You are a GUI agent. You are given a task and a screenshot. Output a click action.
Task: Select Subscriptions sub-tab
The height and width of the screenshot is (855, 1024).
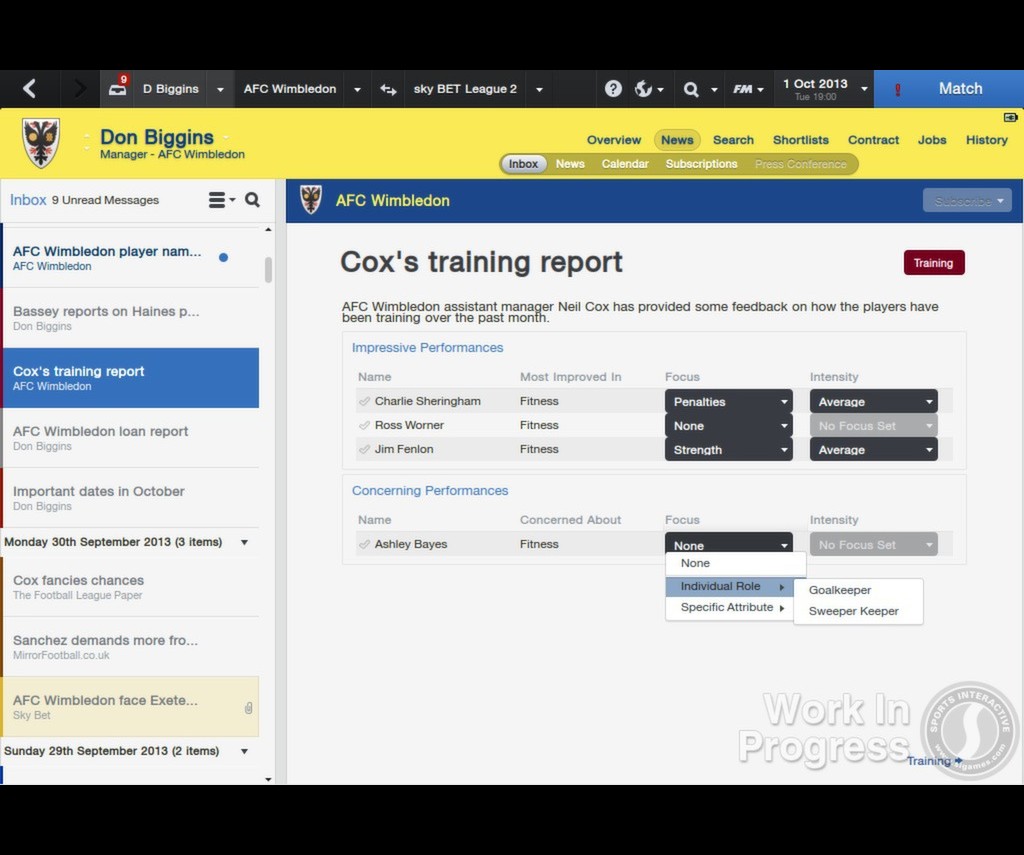(701, 164)
